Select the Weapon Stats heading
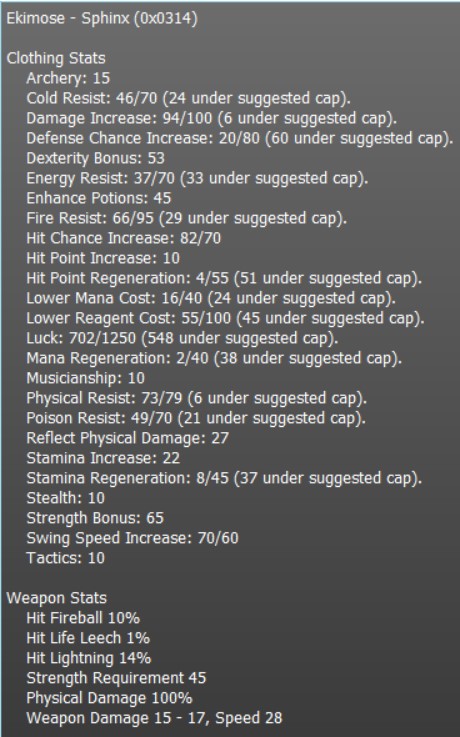Image resolution: width=460 pixels, height=737 pixels. (56, 598)
